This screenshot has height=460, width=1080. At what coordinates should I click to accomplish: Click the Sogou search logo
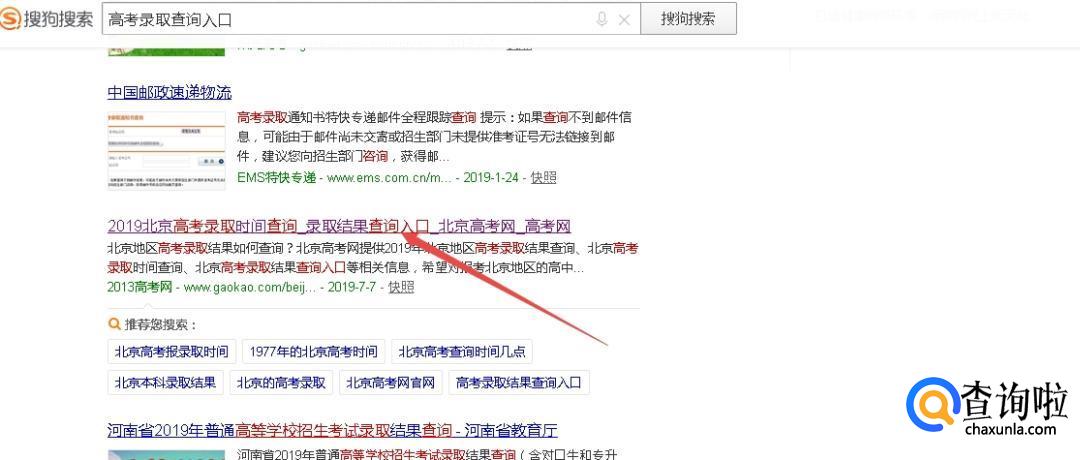coord(47,19)
